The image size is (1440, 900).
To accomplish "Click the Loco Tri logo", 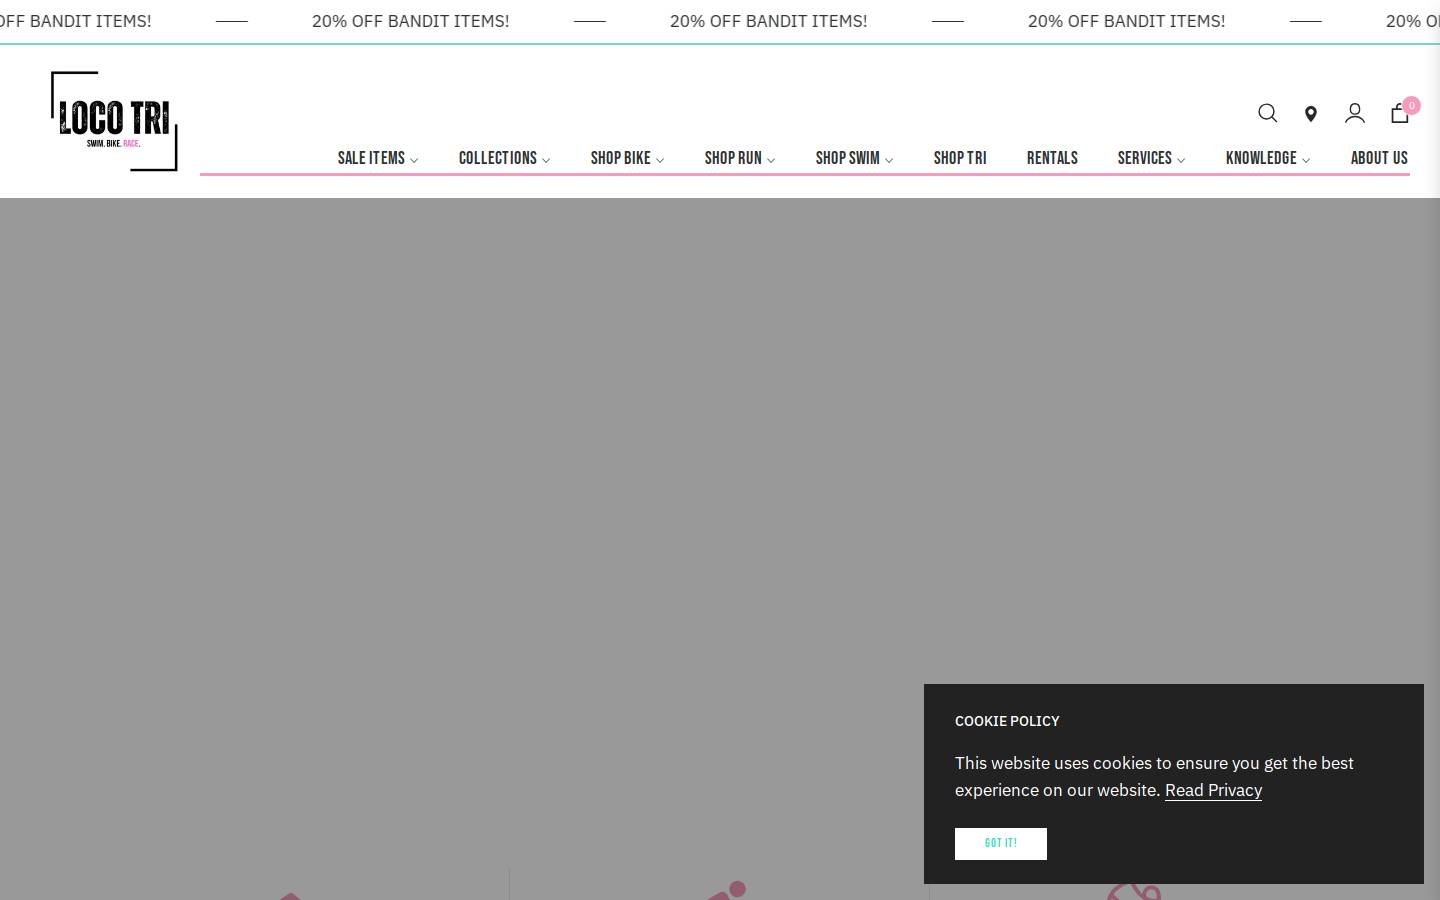I will tap(114, 121).
